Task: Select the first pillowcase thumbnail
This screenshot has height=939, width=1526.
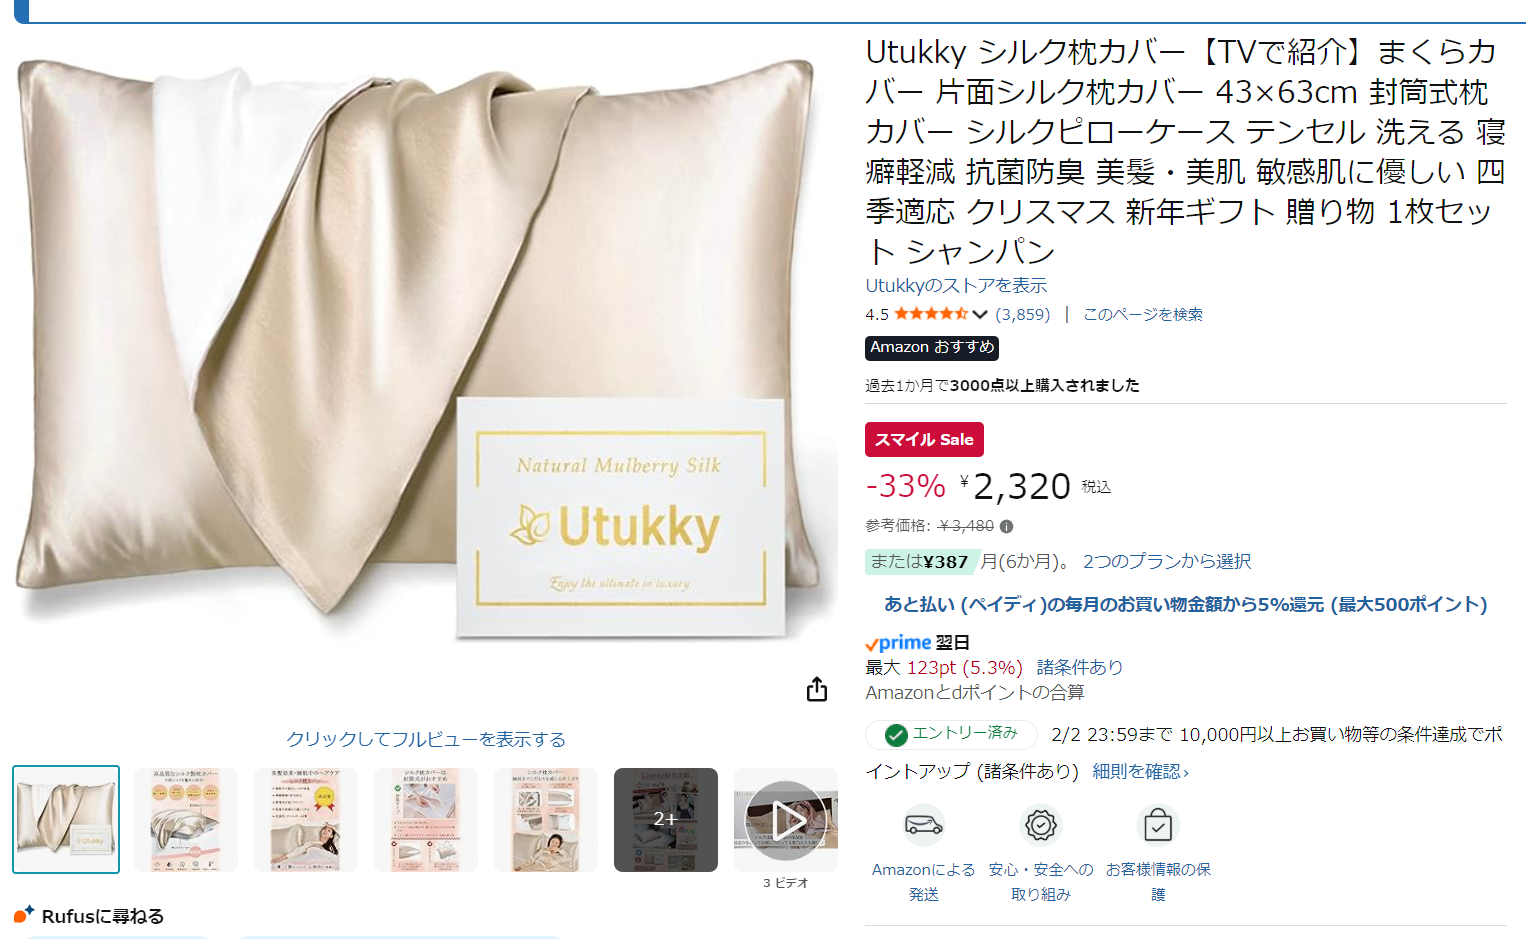Action: coord(66,820)
